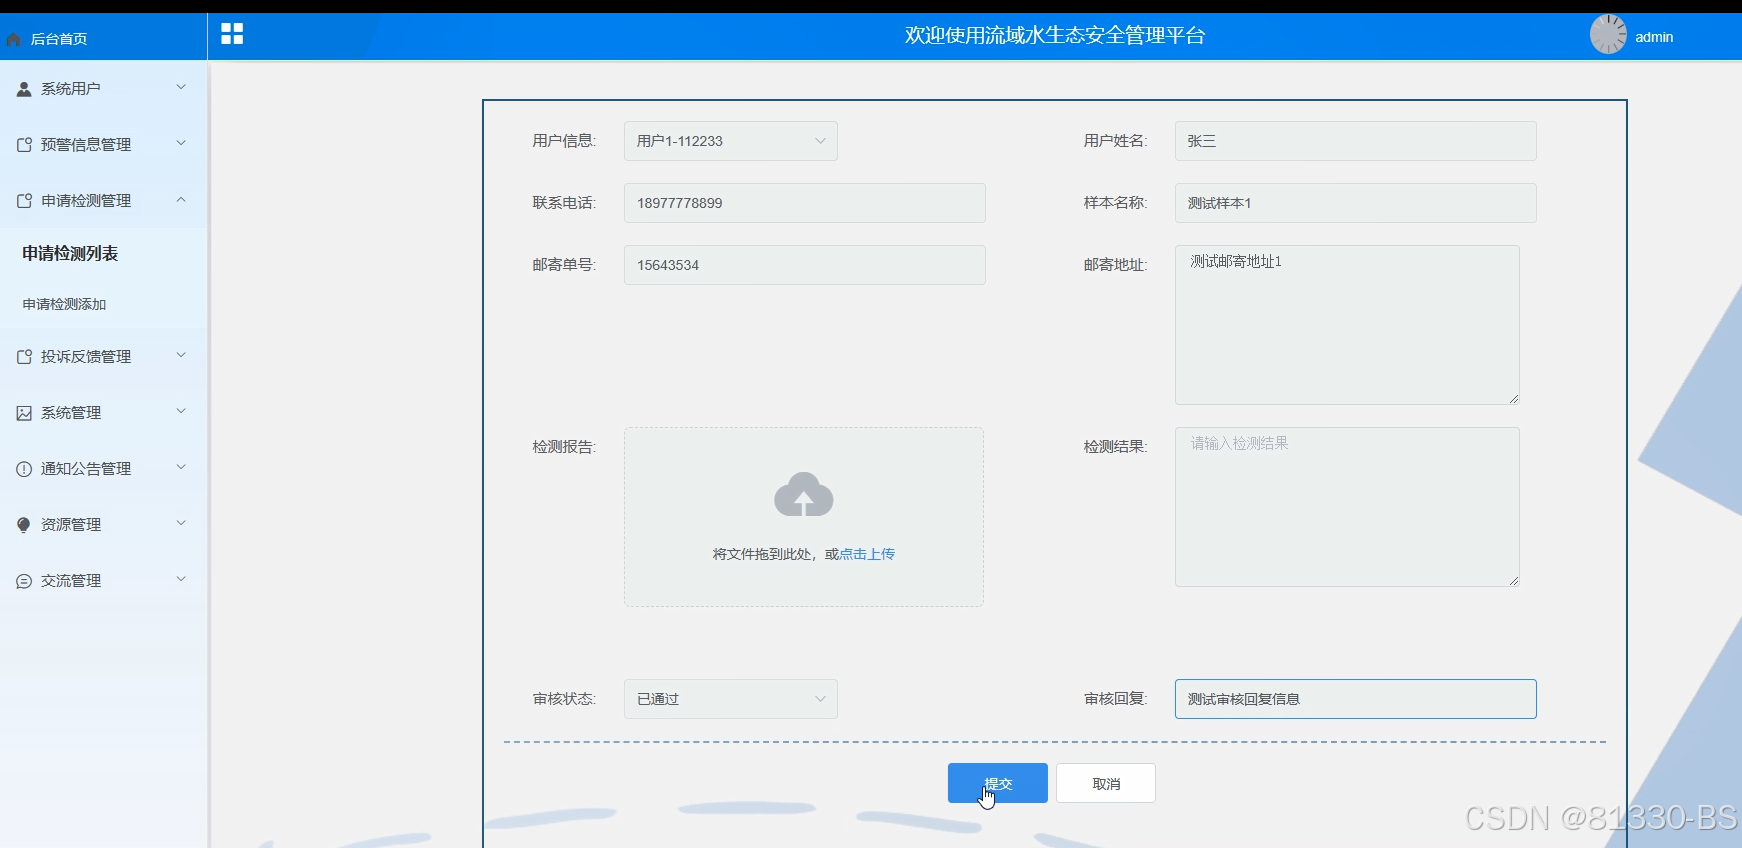The height and width of the screenshot is (848, 1742).
Task: Go to 后台首页 in sidebar
Action: coord(59,39)
